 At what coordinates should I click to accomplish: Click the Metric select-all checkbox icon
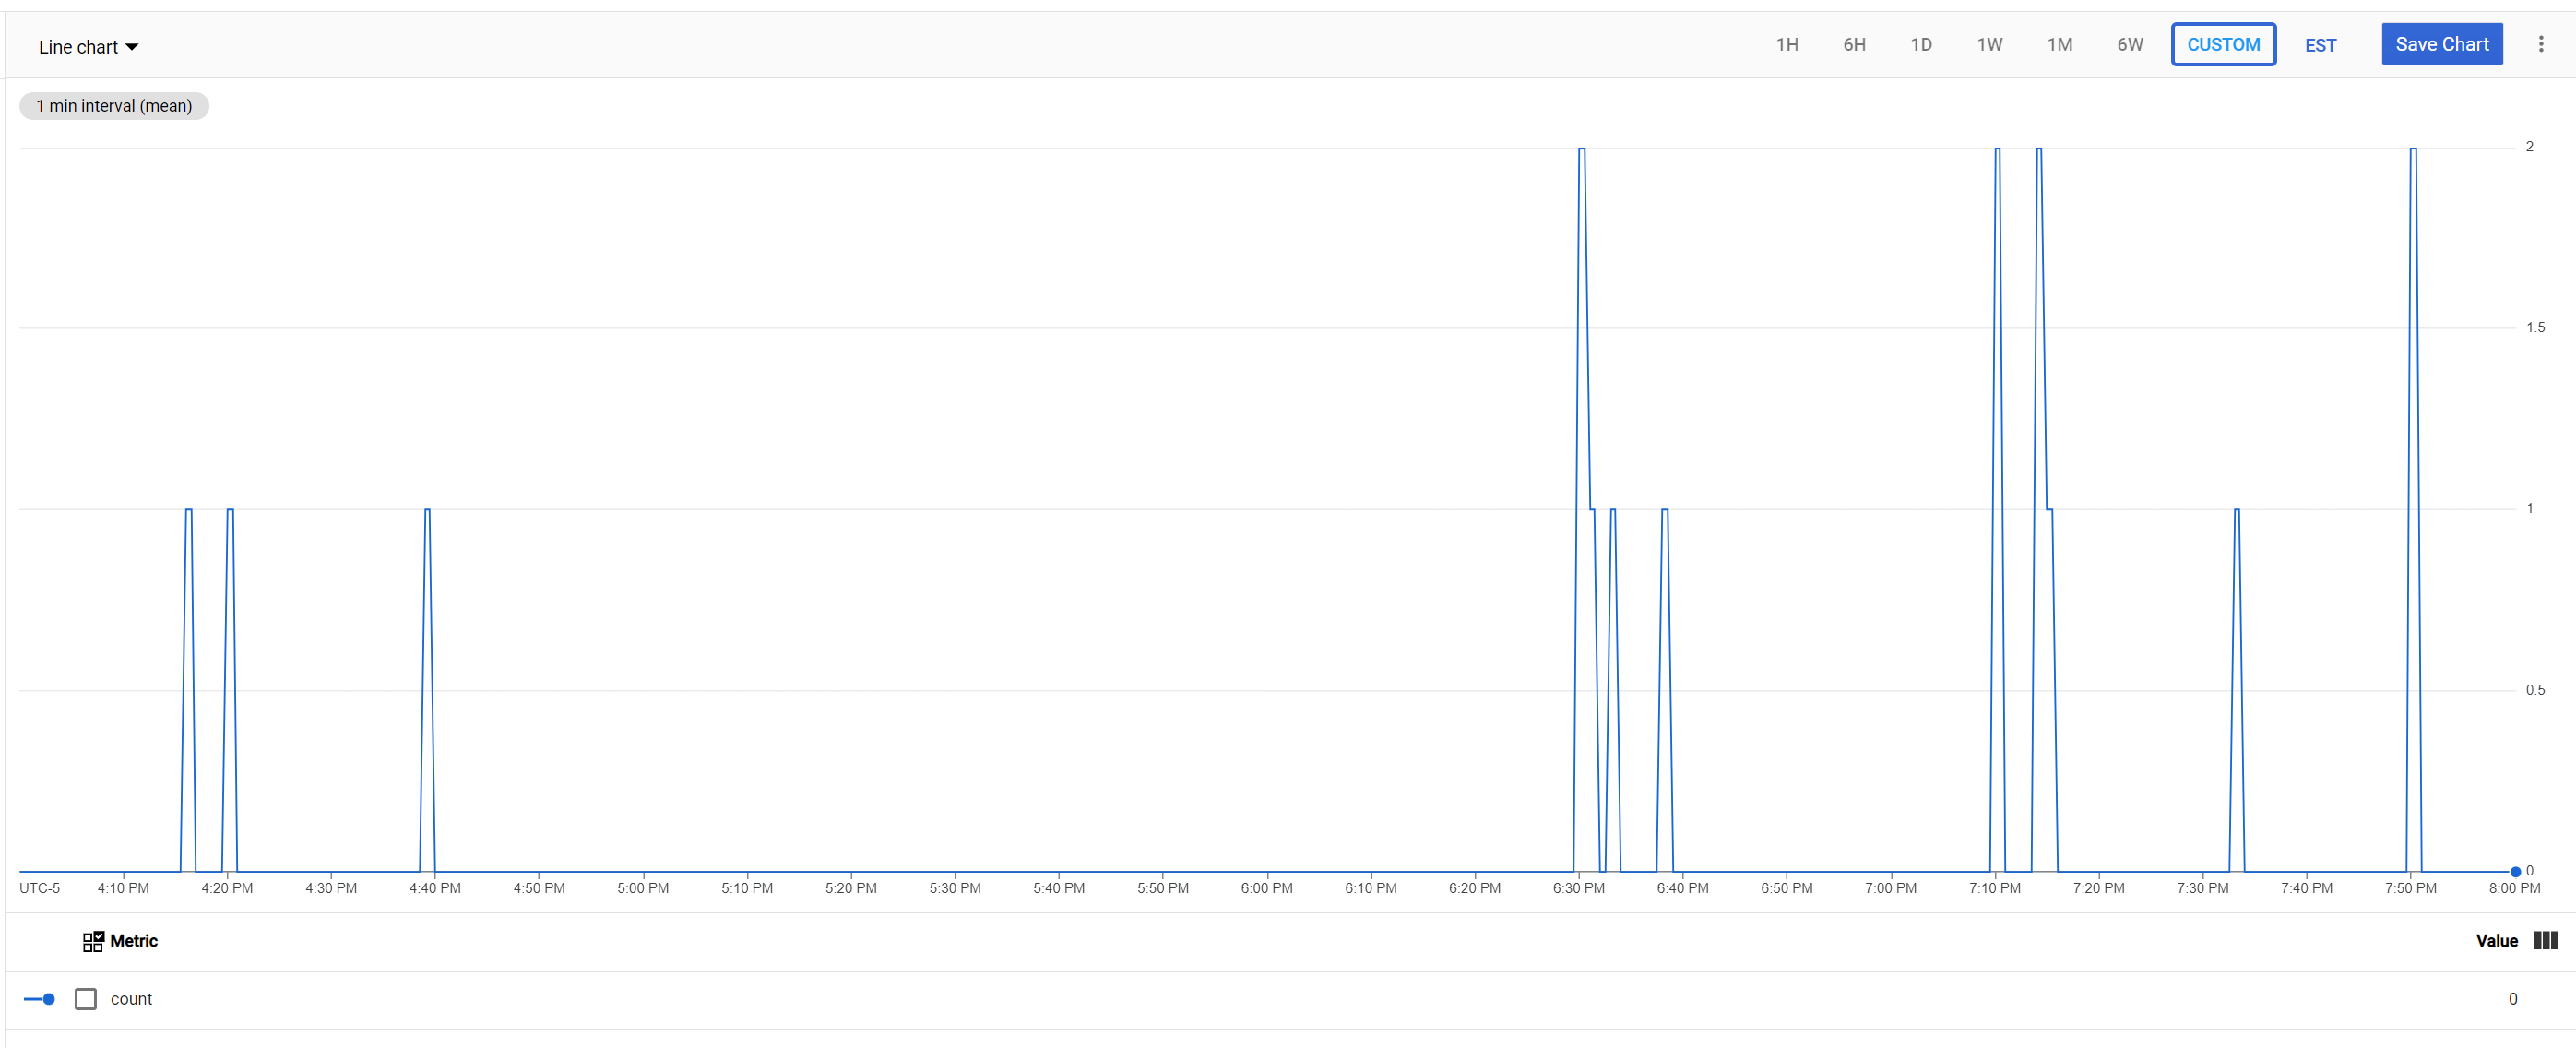pyautogui.click(x=94, y=941)
